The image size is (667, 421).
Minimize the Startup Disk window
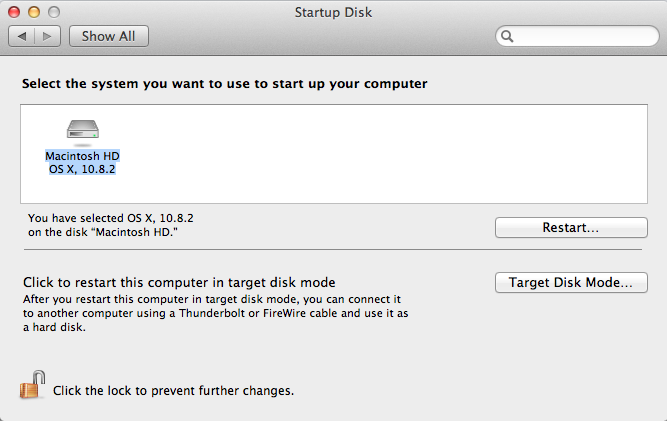coord(33,12)
